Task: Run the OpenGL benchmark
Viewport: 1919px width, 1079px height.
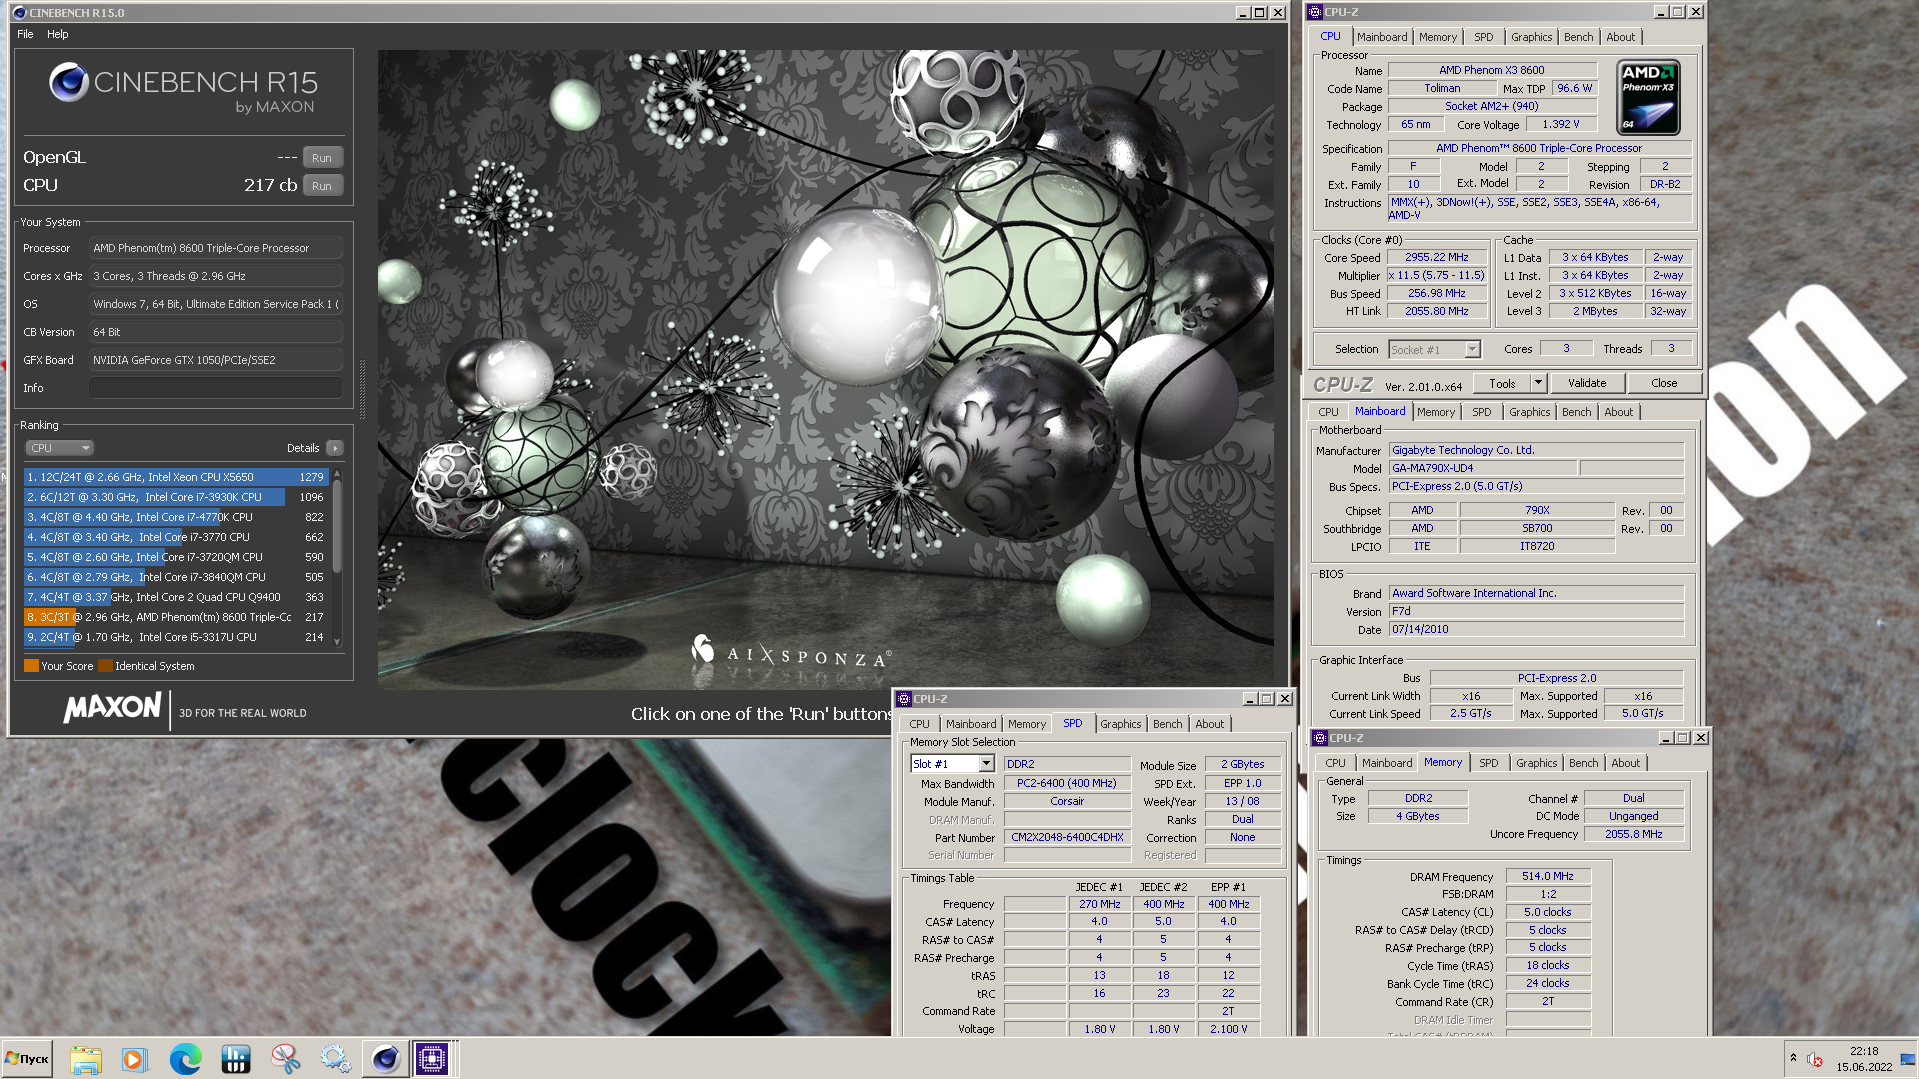Action: (322, 158)
